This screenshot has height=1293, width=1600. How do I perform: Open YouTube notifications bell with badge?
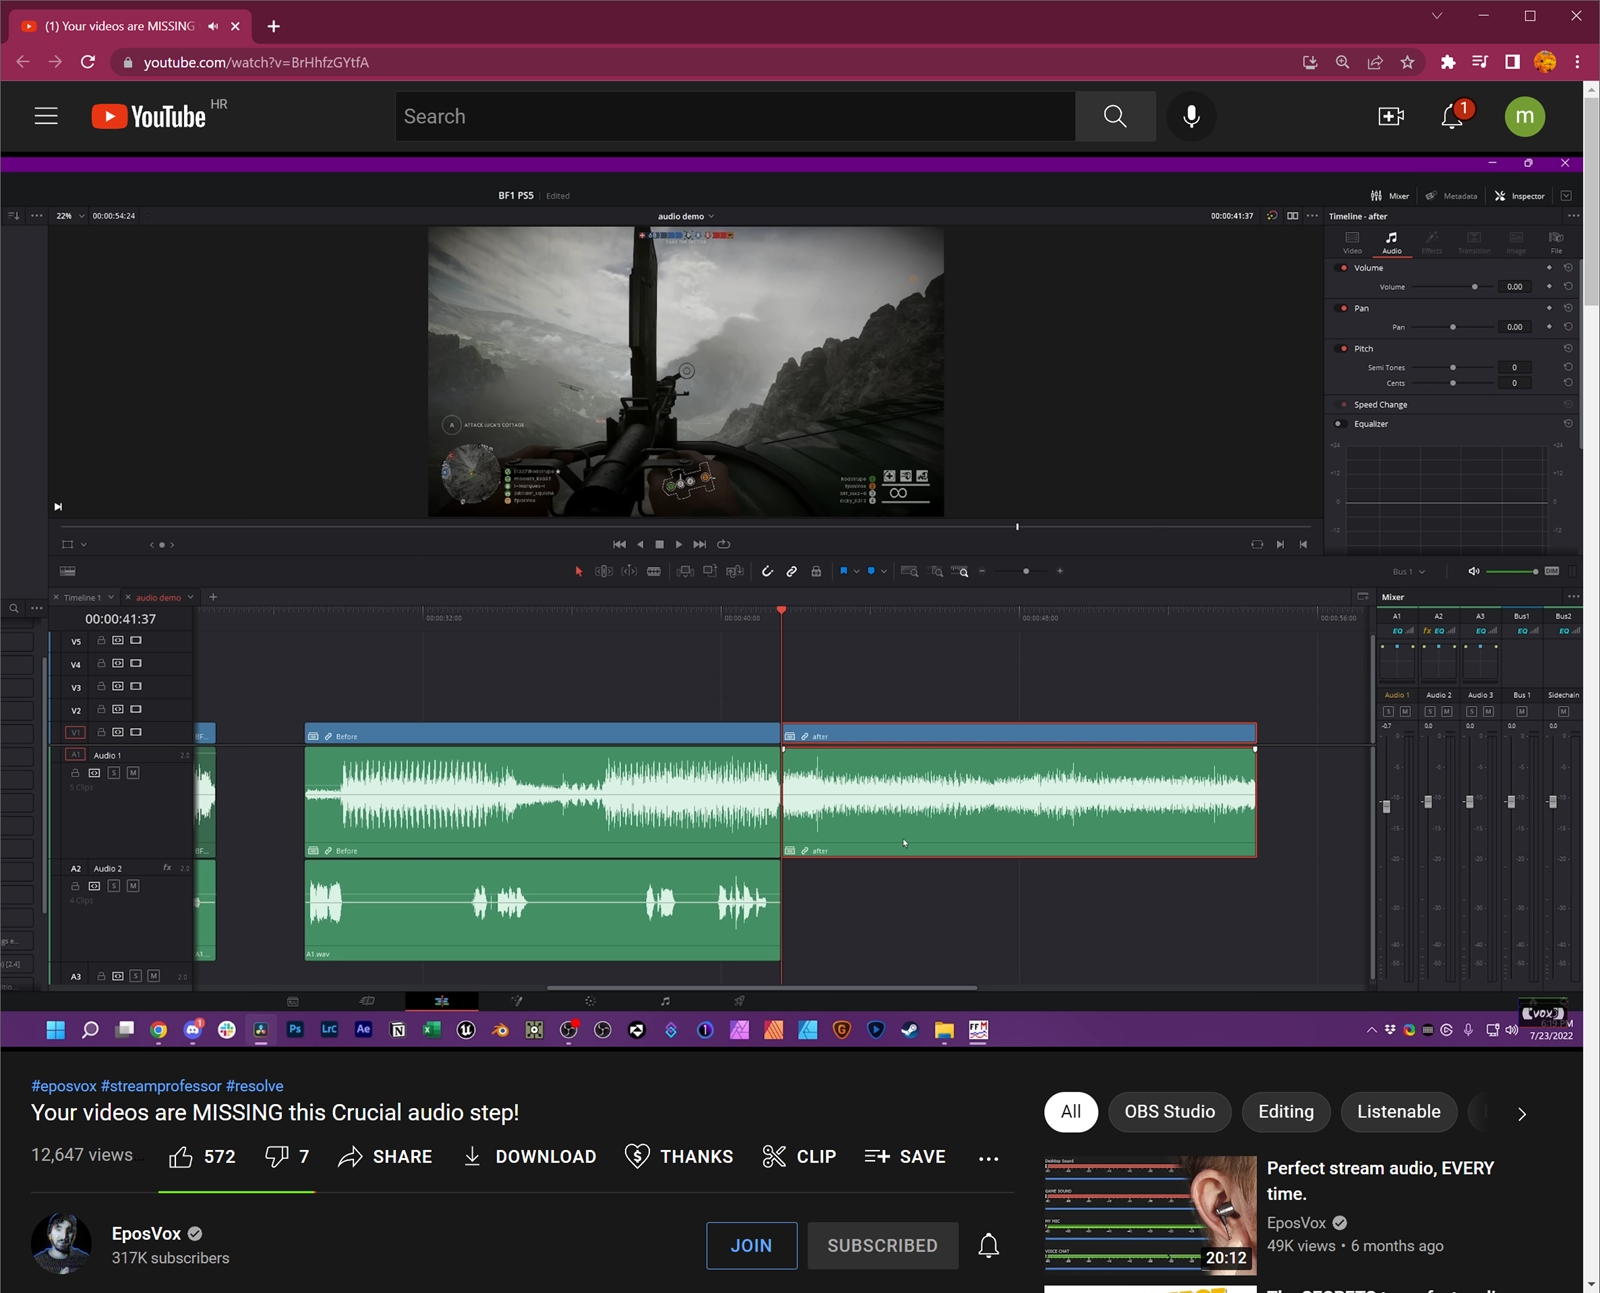[x=1453, y=116]
